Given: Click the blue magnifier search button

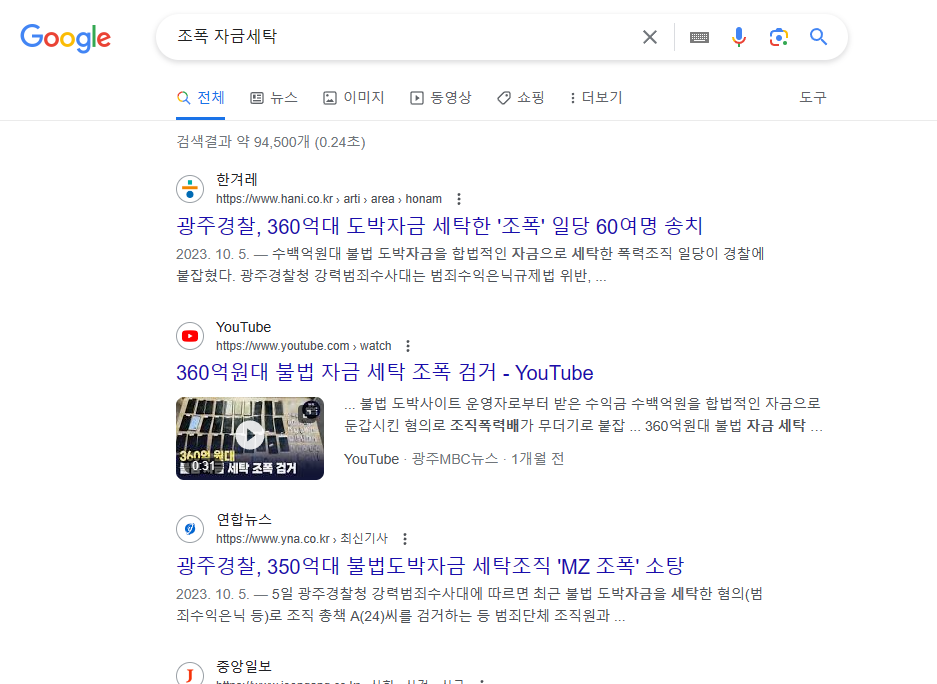Looking at the screenshot, I should pyautogui.click(x=818, y=37).
